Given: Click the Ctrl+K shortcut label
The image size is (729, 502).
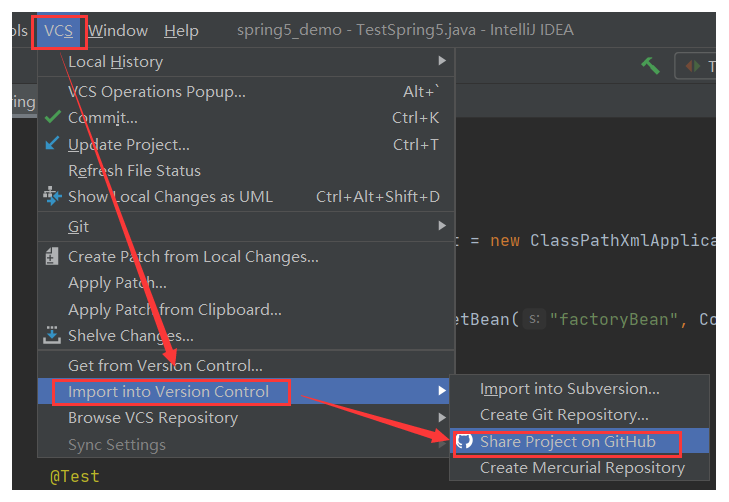Looking at the screenshot, I should tap(416, 118).
